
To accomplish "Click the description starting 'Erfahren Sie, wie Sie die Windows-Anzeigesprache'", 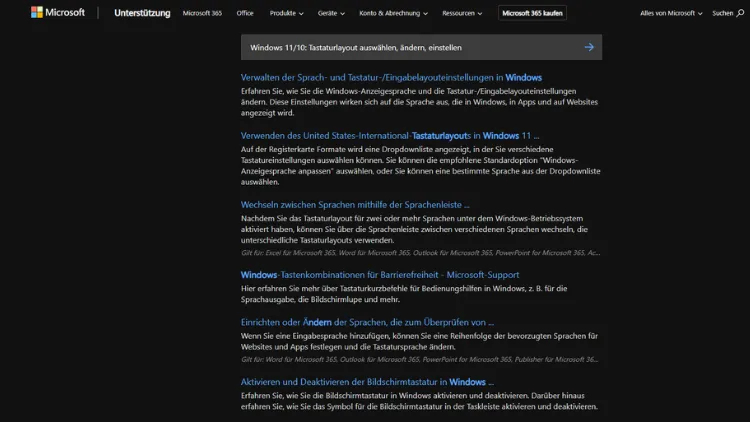I will coord(419,102).
